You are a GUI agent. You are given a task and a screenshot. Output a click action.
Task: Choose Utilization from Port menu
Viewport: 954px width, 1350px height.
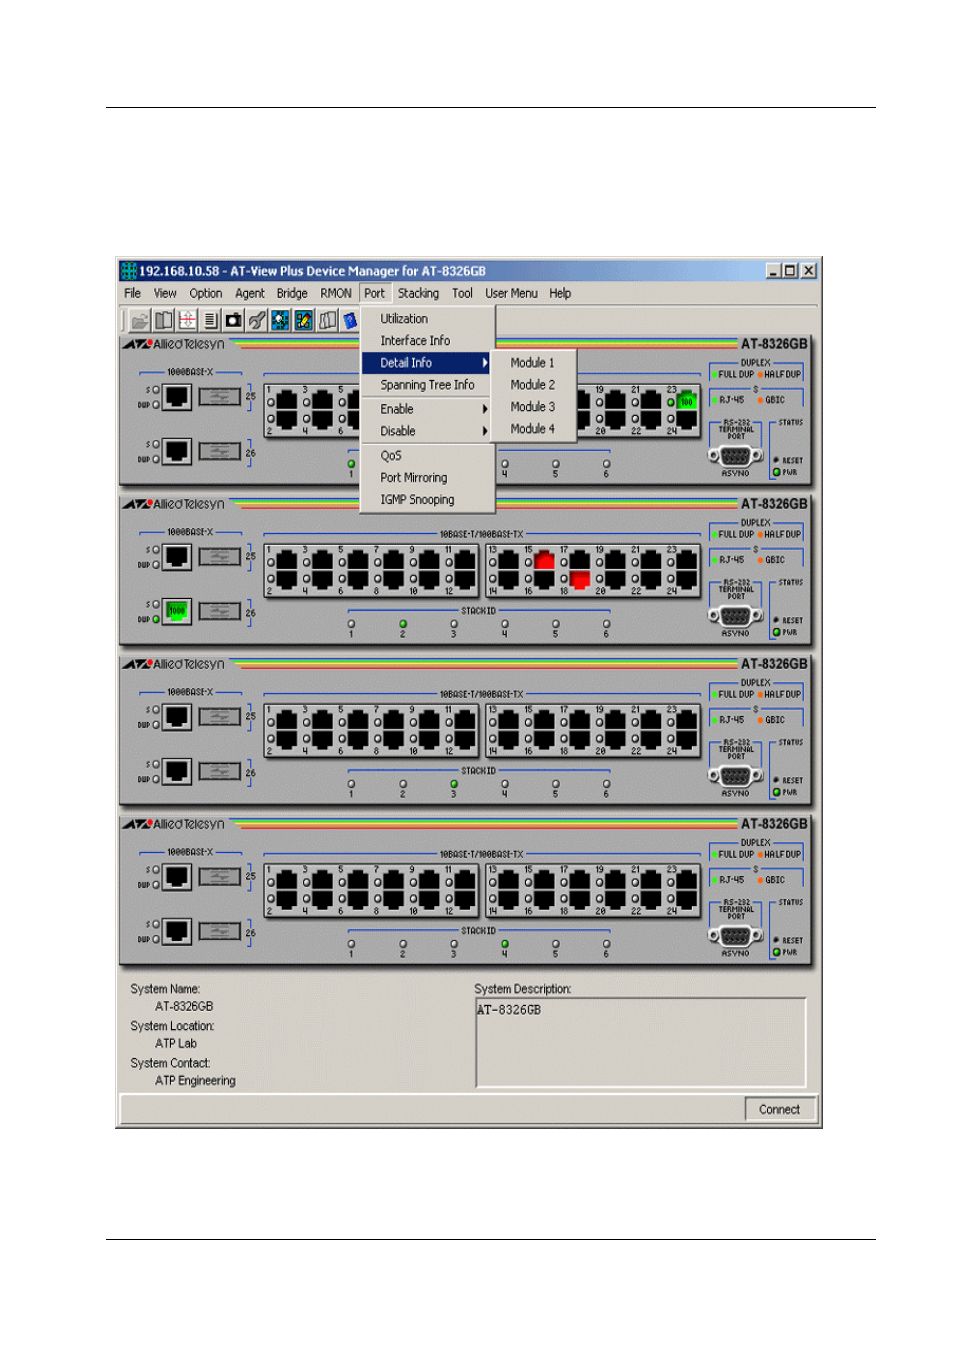[x=428, y=319]
